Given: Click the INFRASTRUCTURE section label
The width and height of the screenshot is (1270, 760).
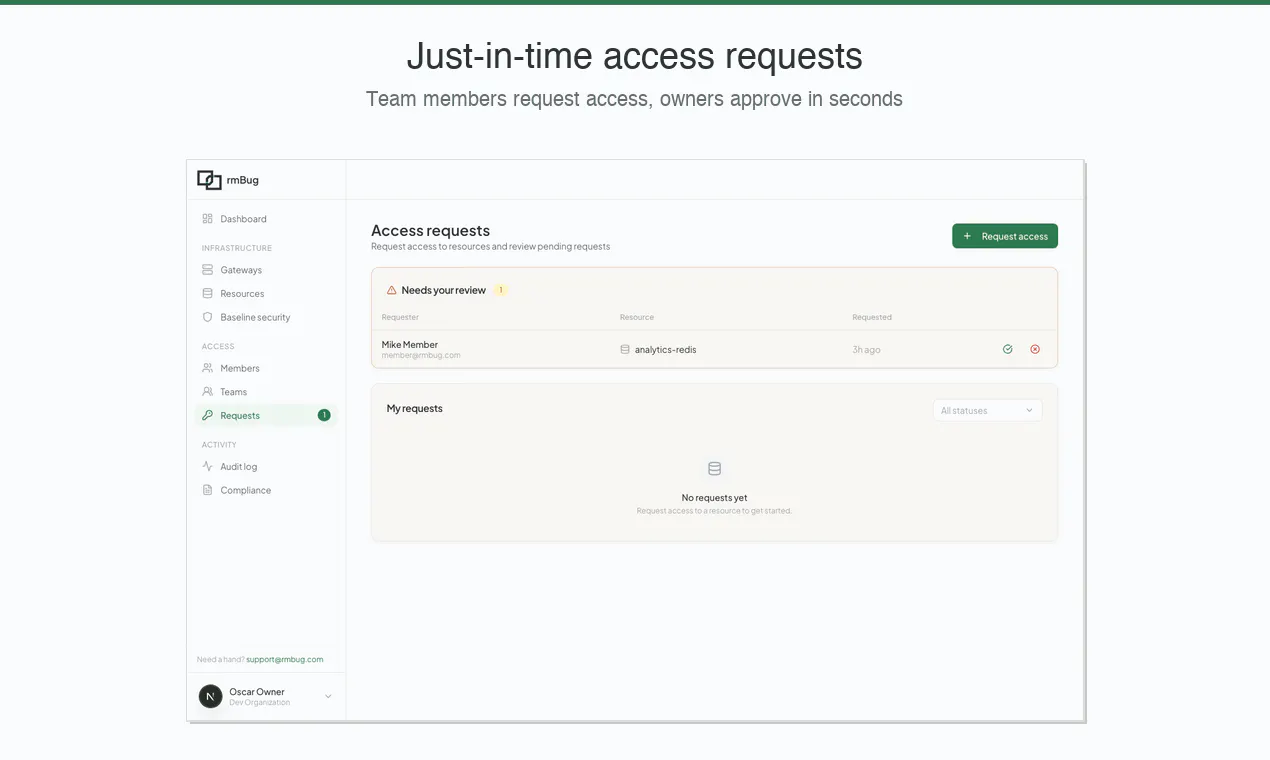Looking at the screenshot, I should click(237, 248).
